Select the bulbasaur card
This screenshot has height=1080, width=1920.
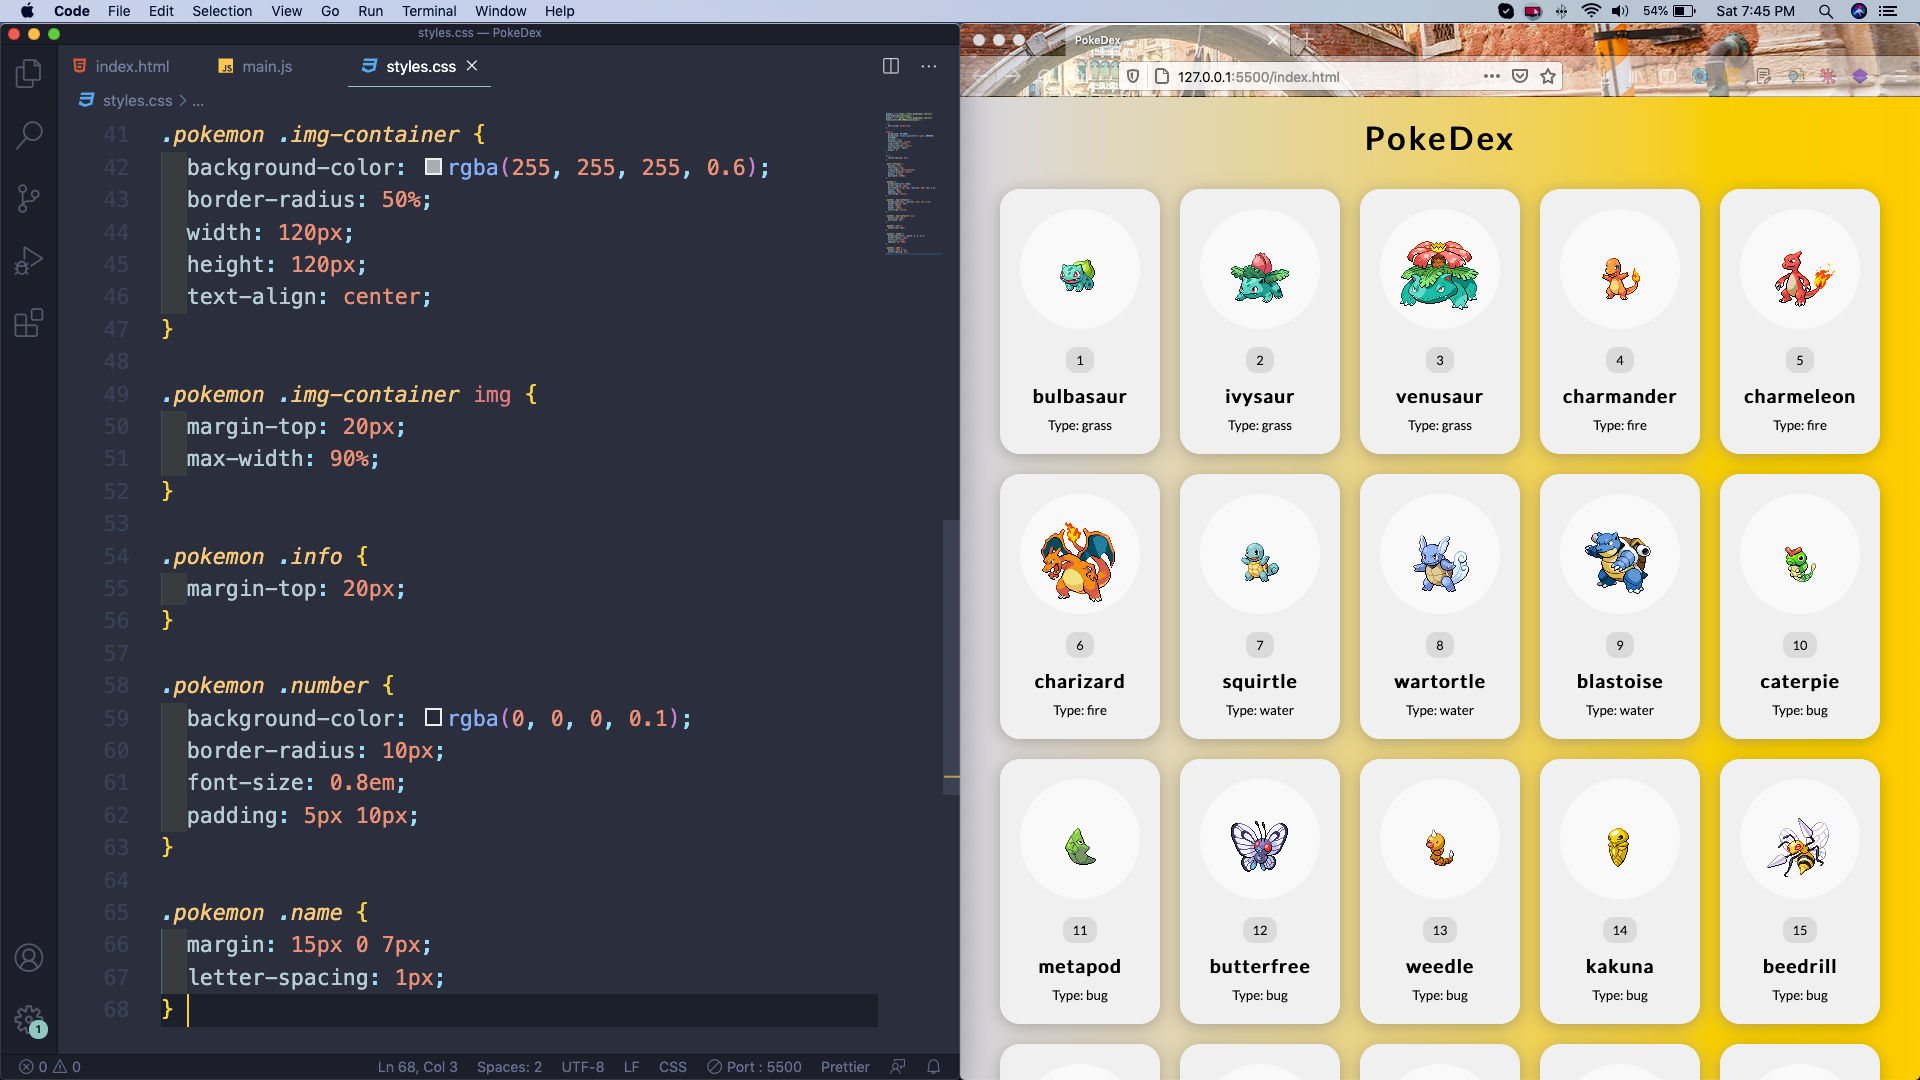click(x=1080, y=321)
